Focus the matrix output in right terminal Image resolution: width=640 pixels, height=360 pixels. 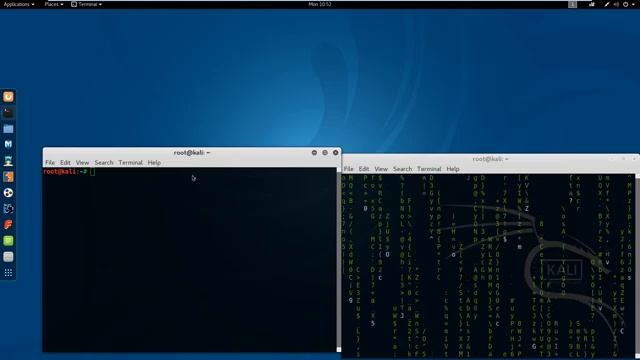pos(489,267)
